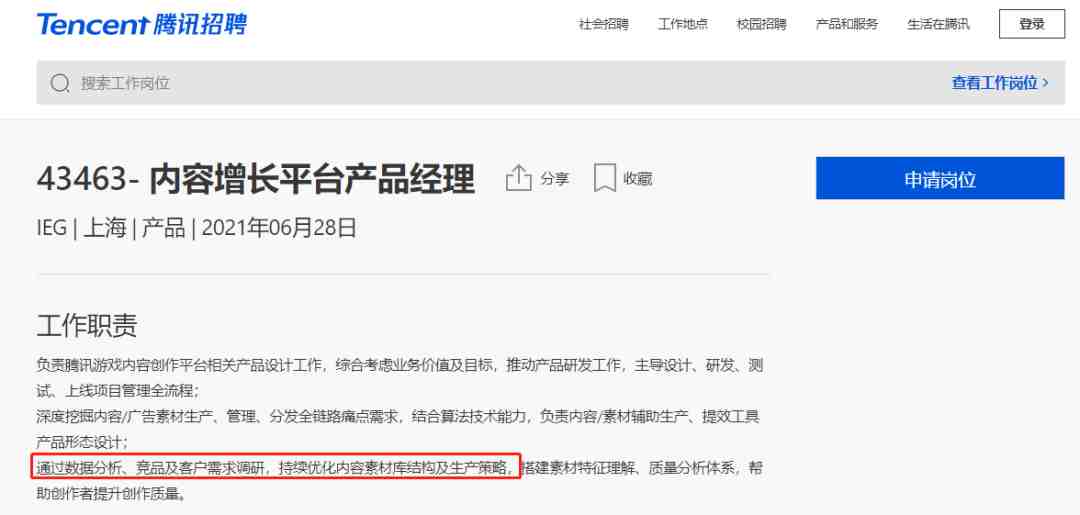Viewport: 1080px width, 515px height.
Task: Expand the chevron beside 查看工作岗位
Action: click(x=1046, y=83)
